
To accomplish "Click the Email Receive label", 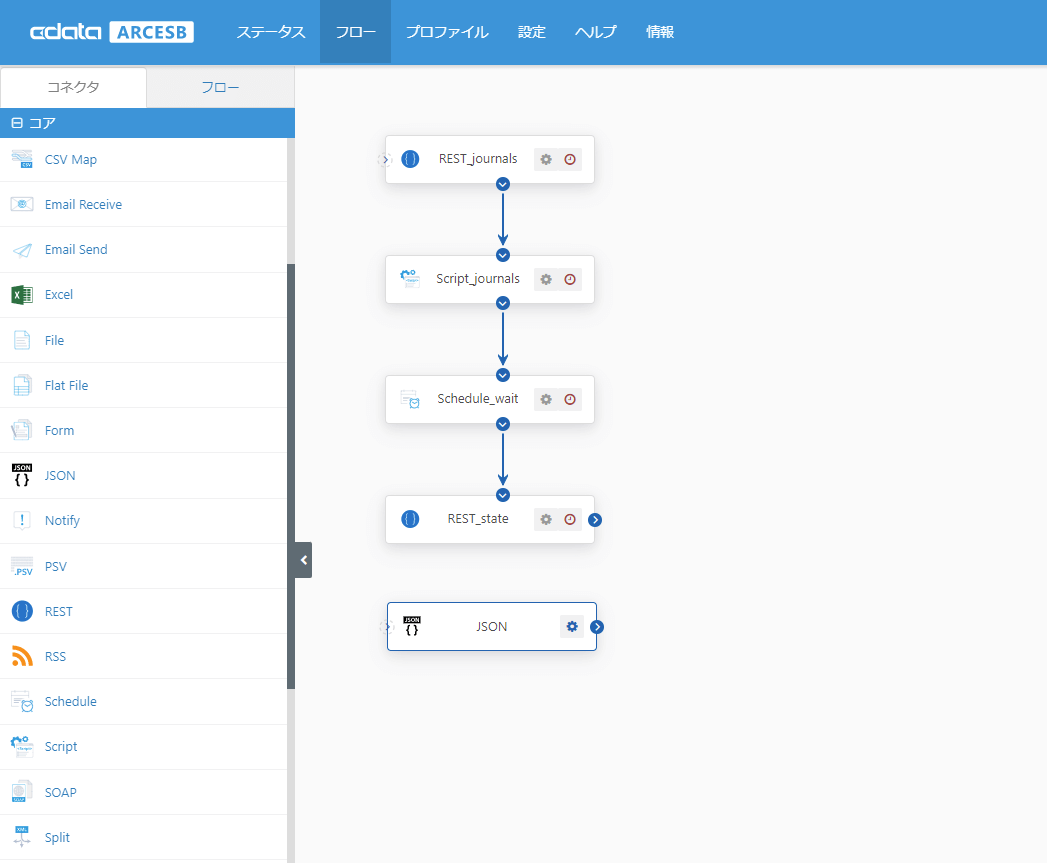I will [83, 204].
